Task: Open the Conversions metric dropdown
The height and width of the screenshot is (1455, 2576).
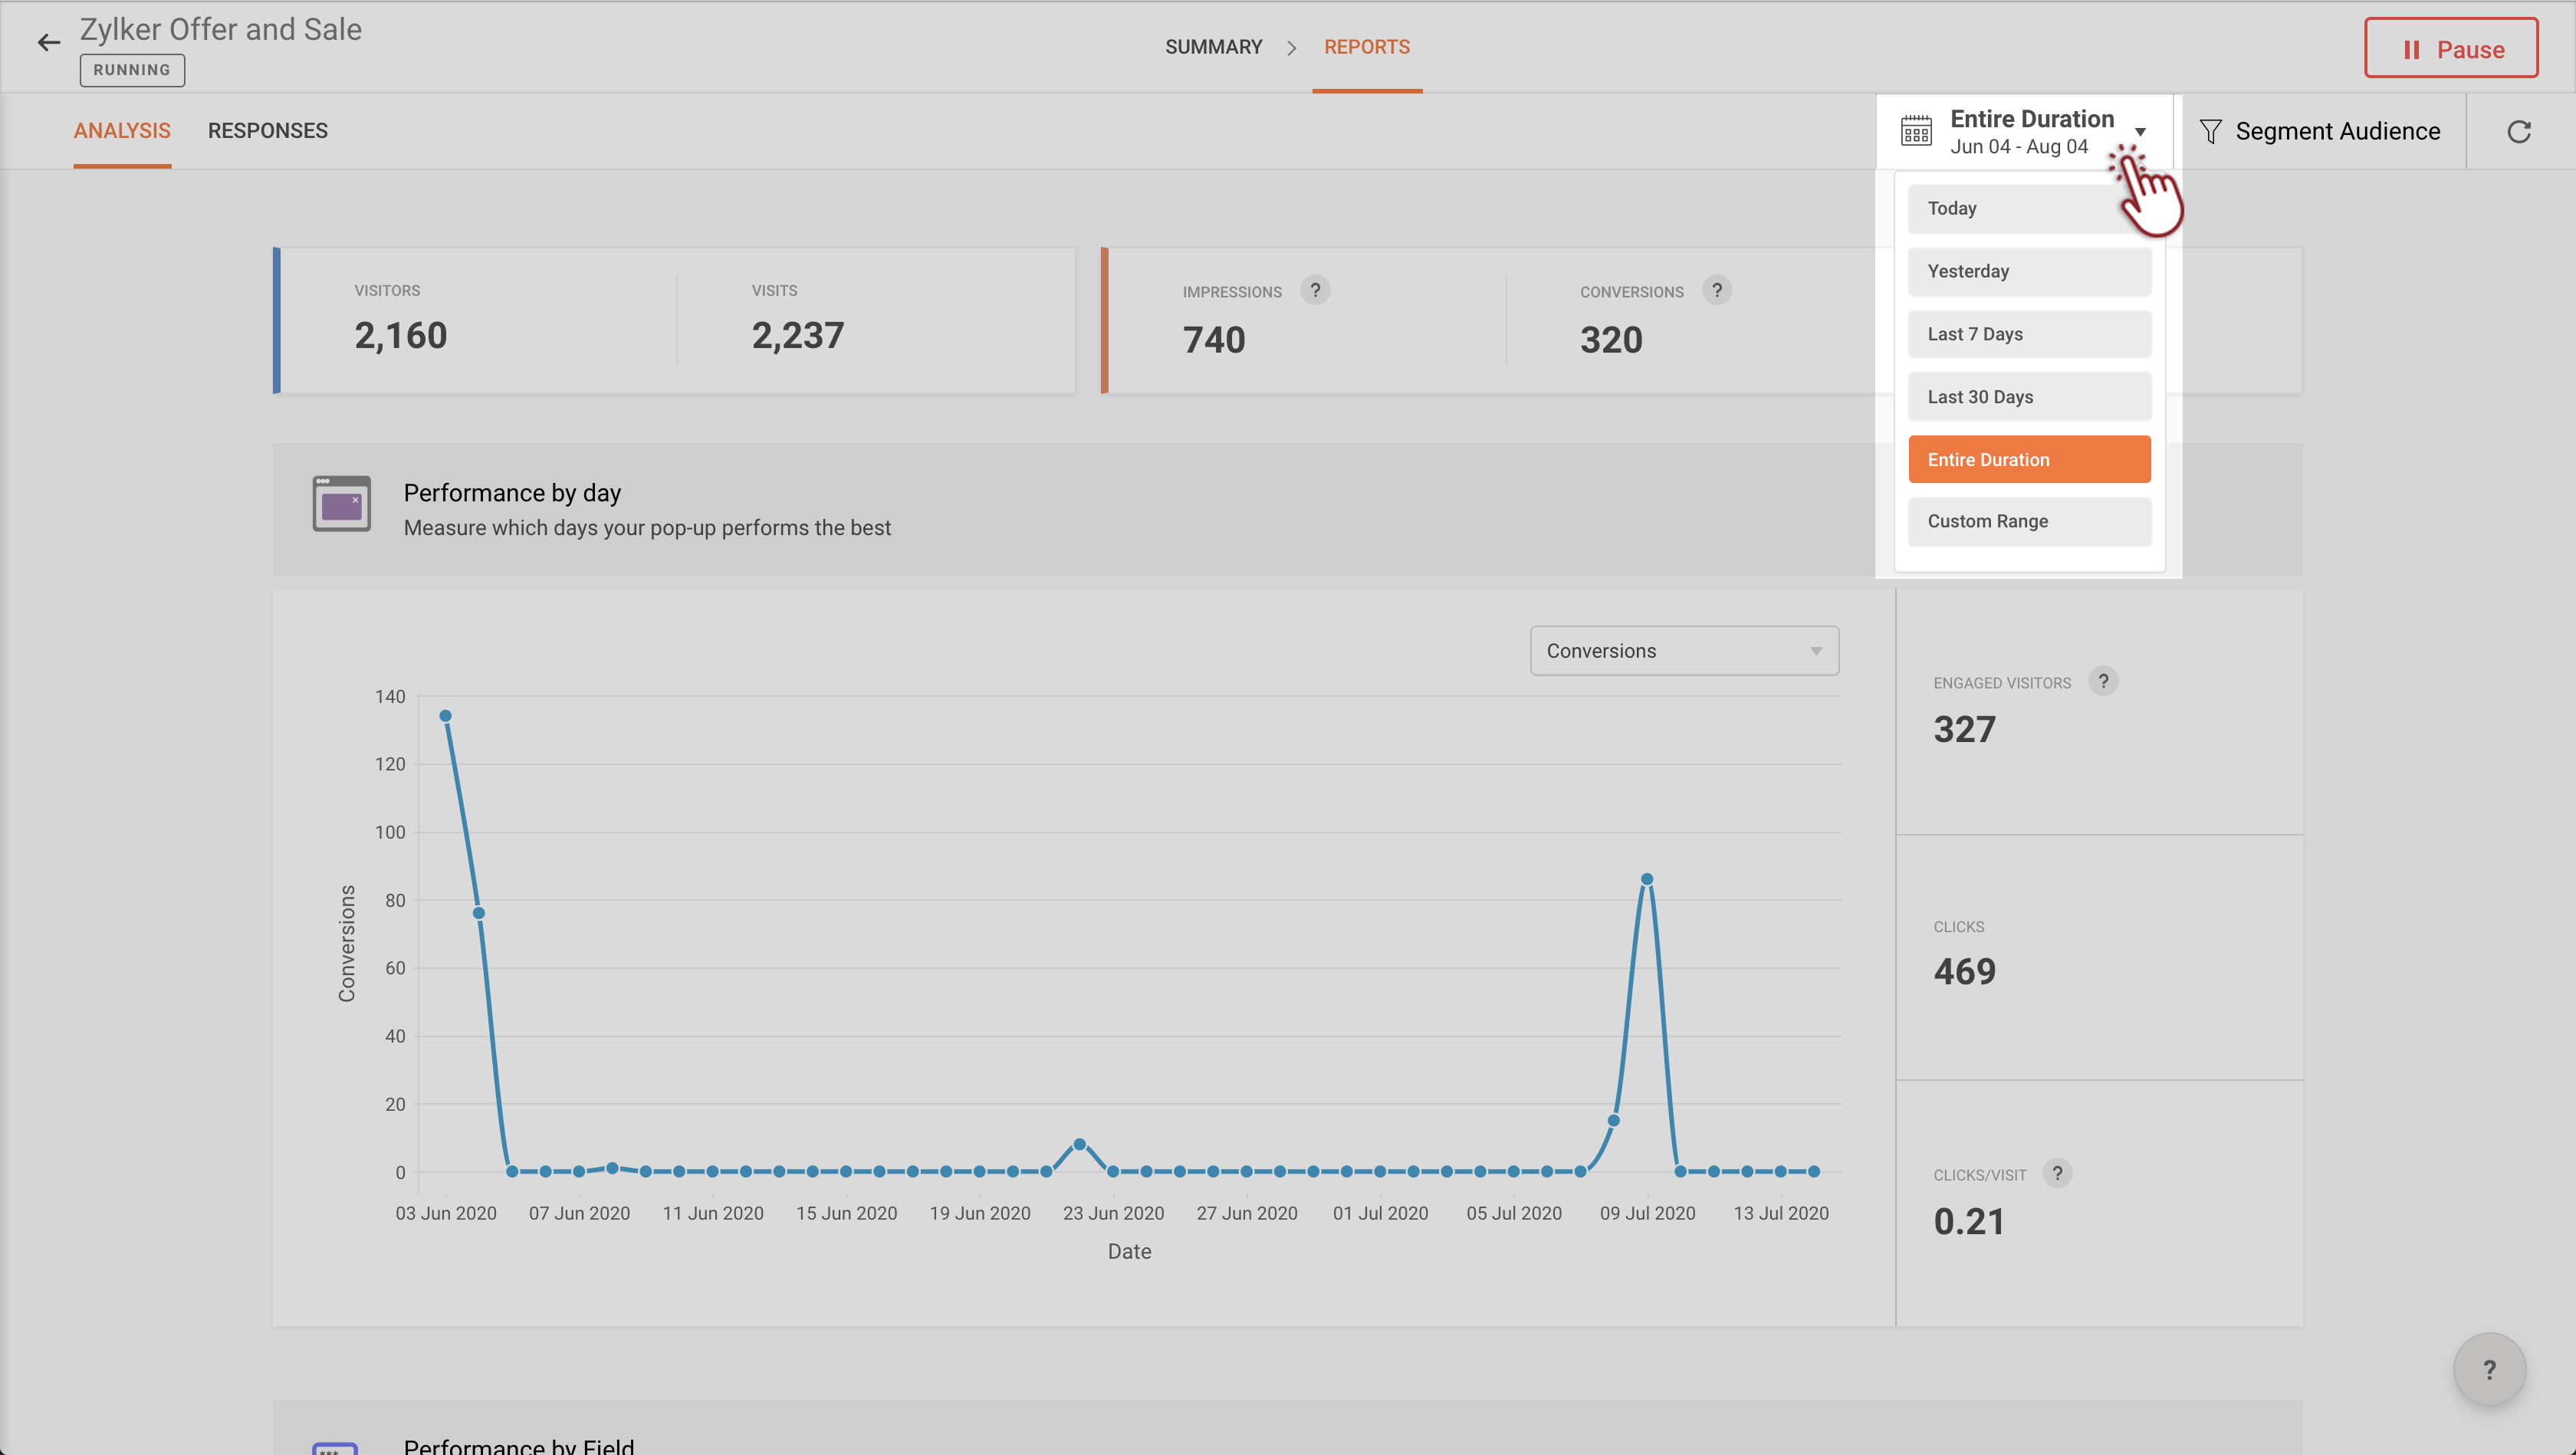Action: coord(1684,651)
